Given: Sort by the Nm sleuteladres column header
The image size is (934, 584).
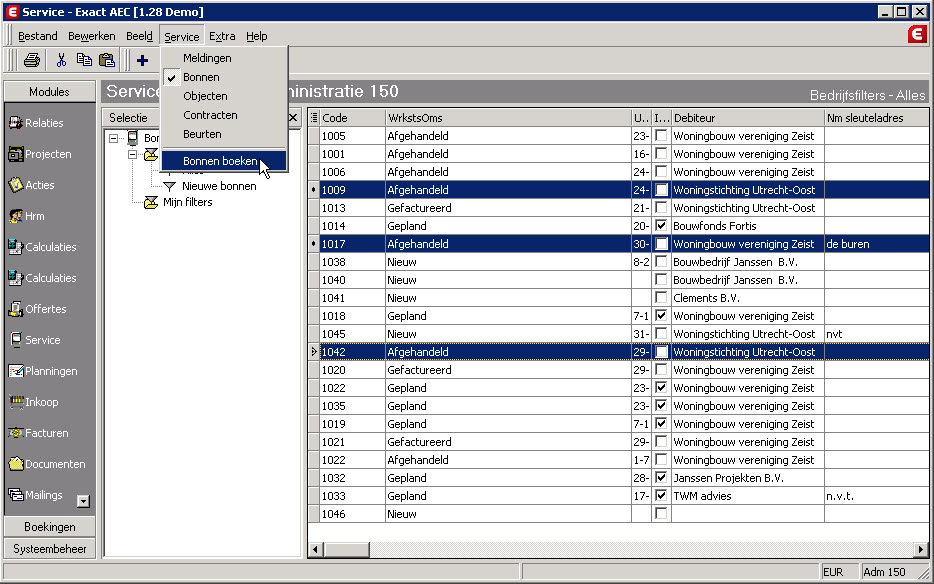Looking at the screenshot, I should tap(876, 118).
